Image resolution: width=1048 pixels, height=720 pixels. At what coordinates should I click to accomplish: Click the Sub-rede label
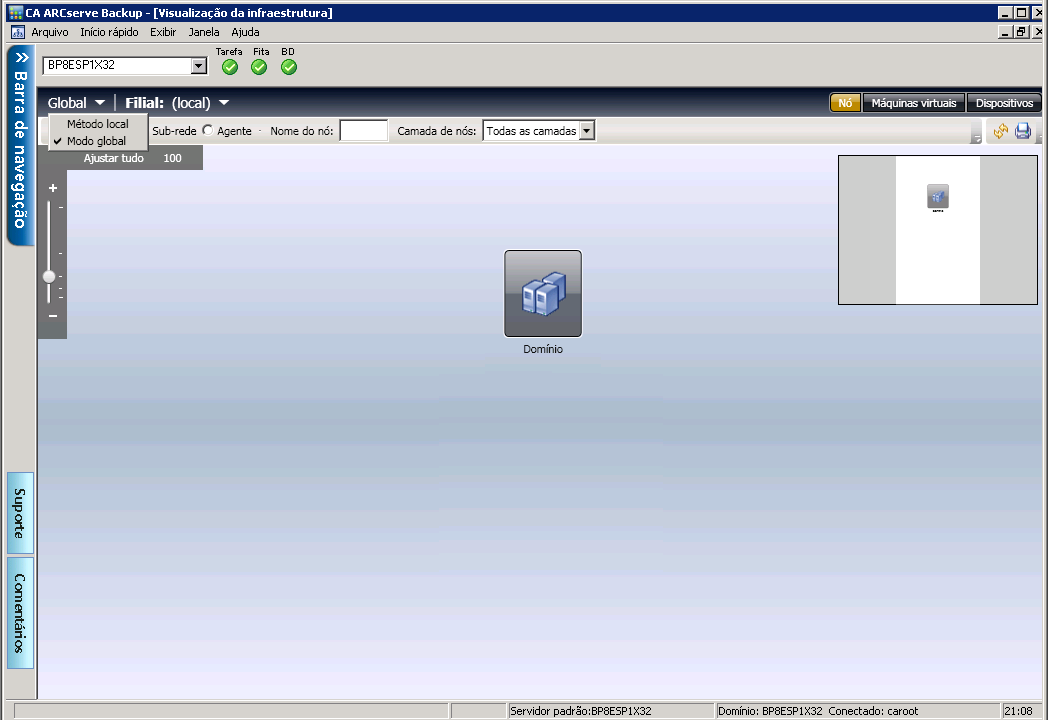pyautogui.click(x=174, y=131)
